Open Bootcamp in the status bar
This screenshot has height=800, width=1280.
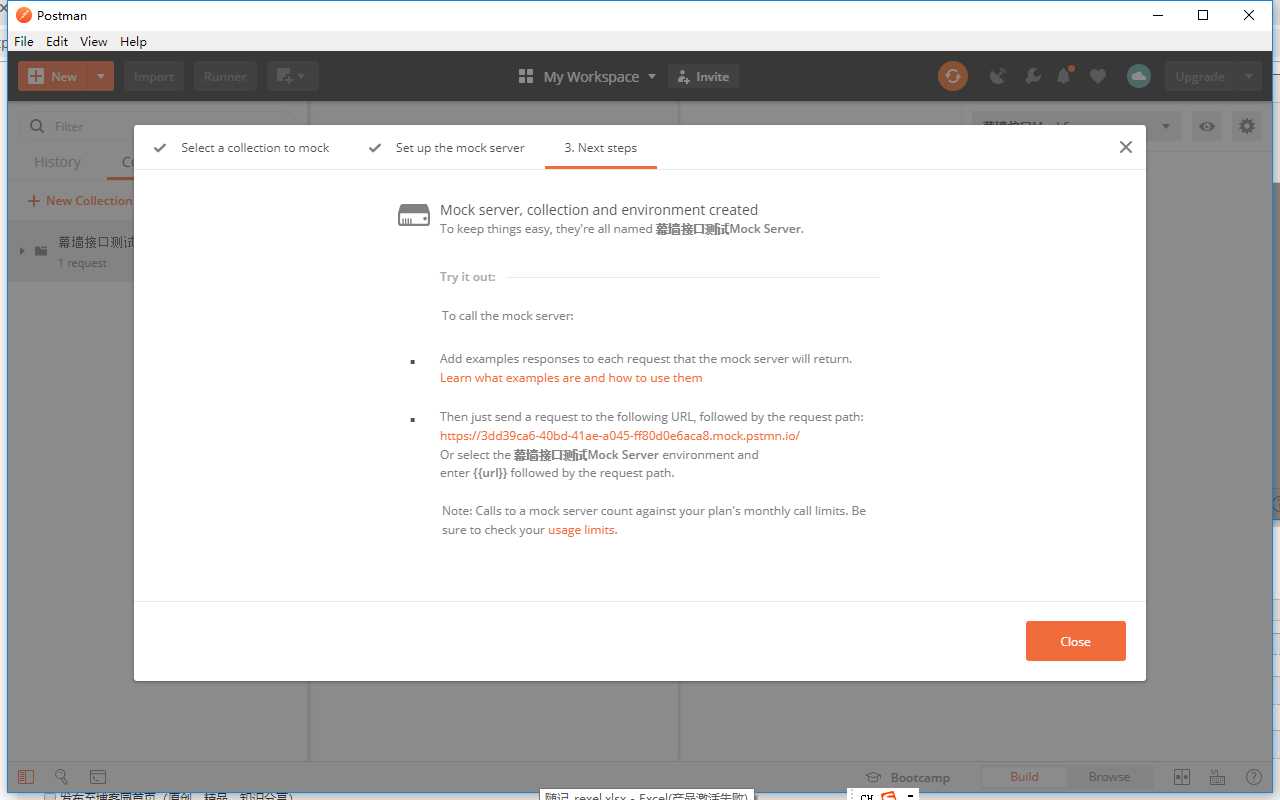pyautogui.click(x=908, y=777)
